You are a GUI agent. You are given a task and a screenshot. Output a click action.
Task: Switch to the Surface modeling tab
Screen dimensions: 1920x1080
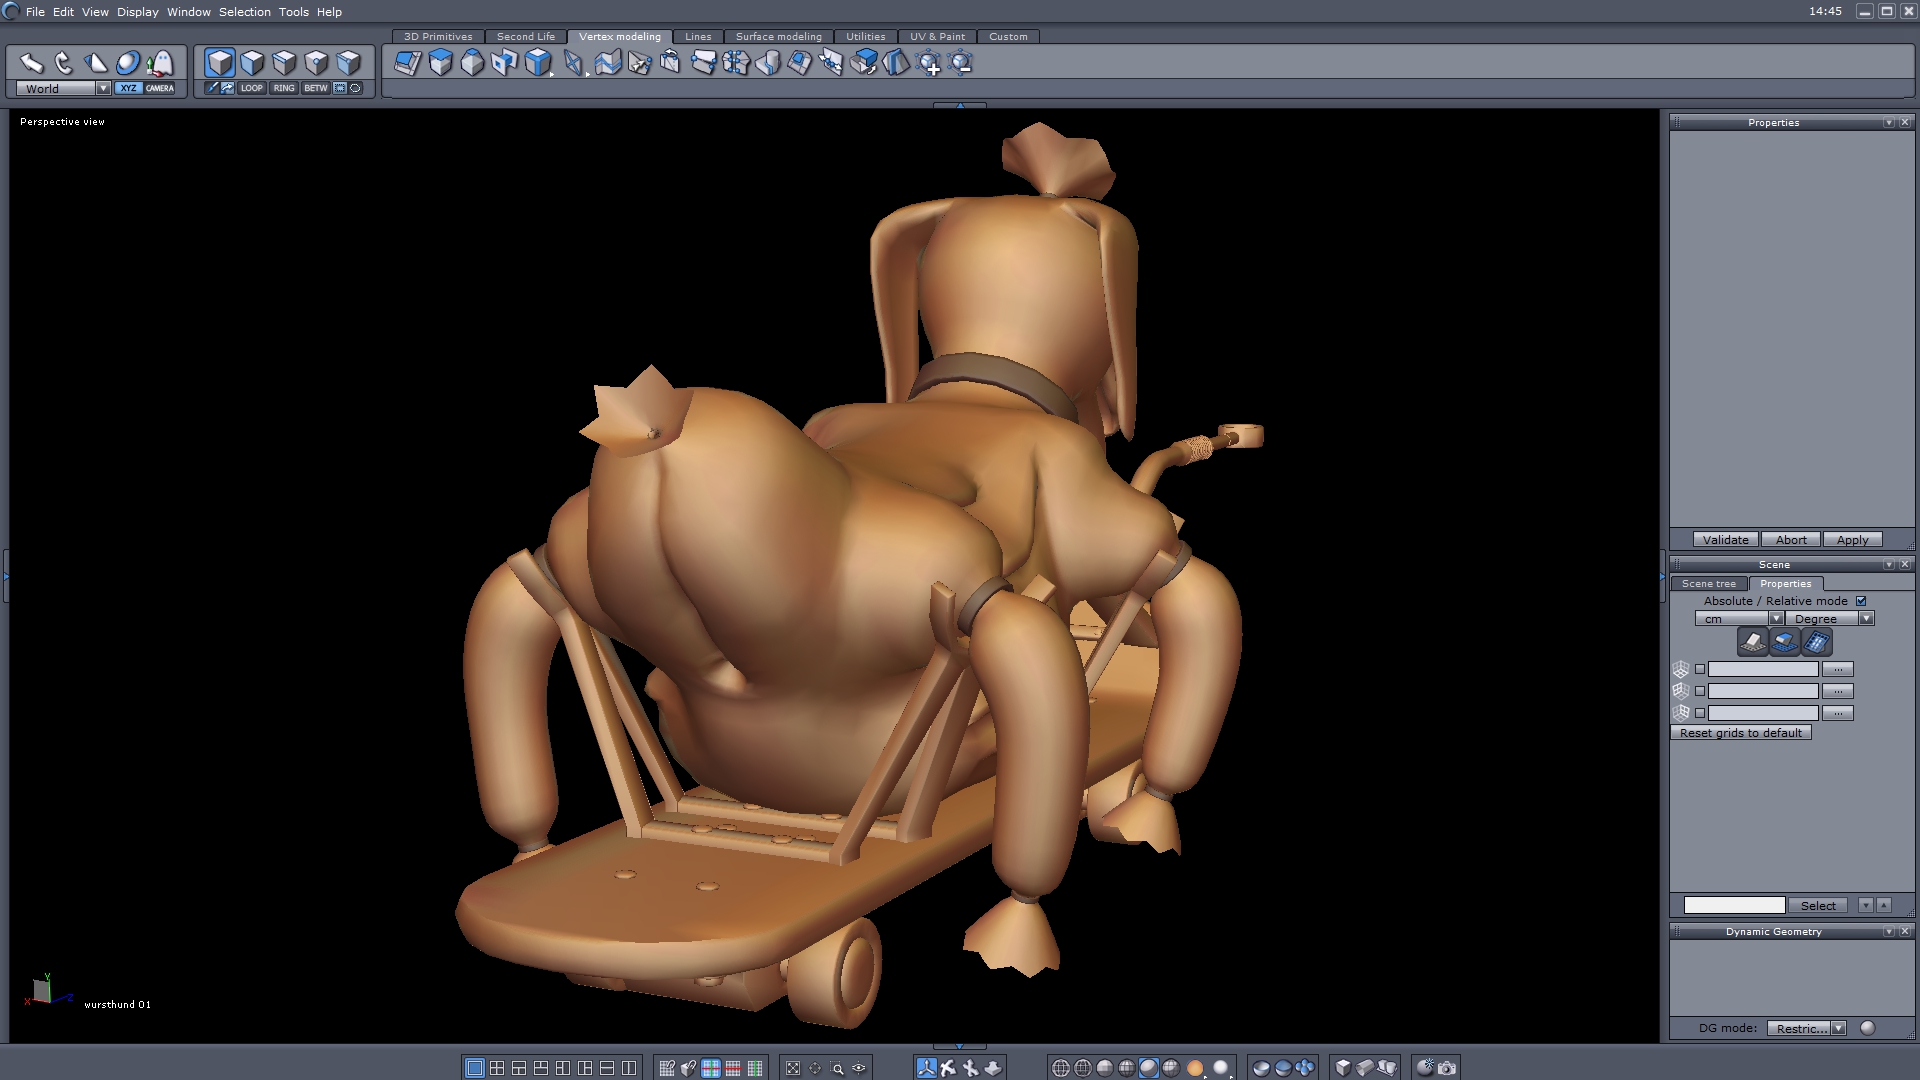(x=778, y=36)
